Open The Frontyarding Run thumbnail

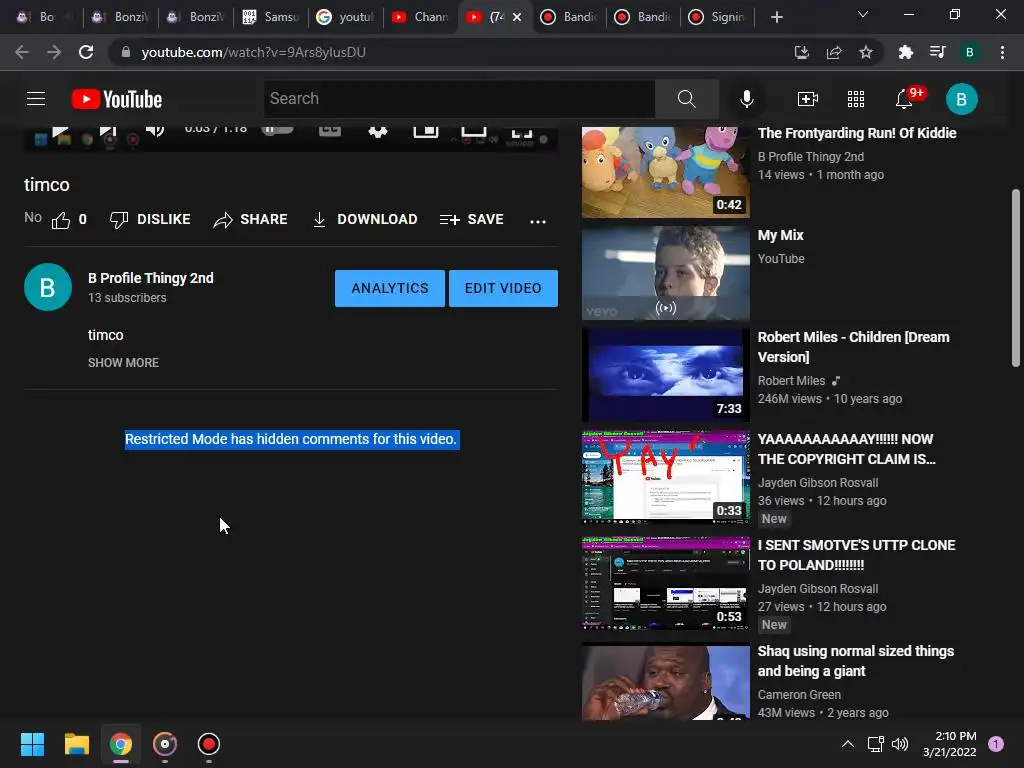click(x=665, y=172)
